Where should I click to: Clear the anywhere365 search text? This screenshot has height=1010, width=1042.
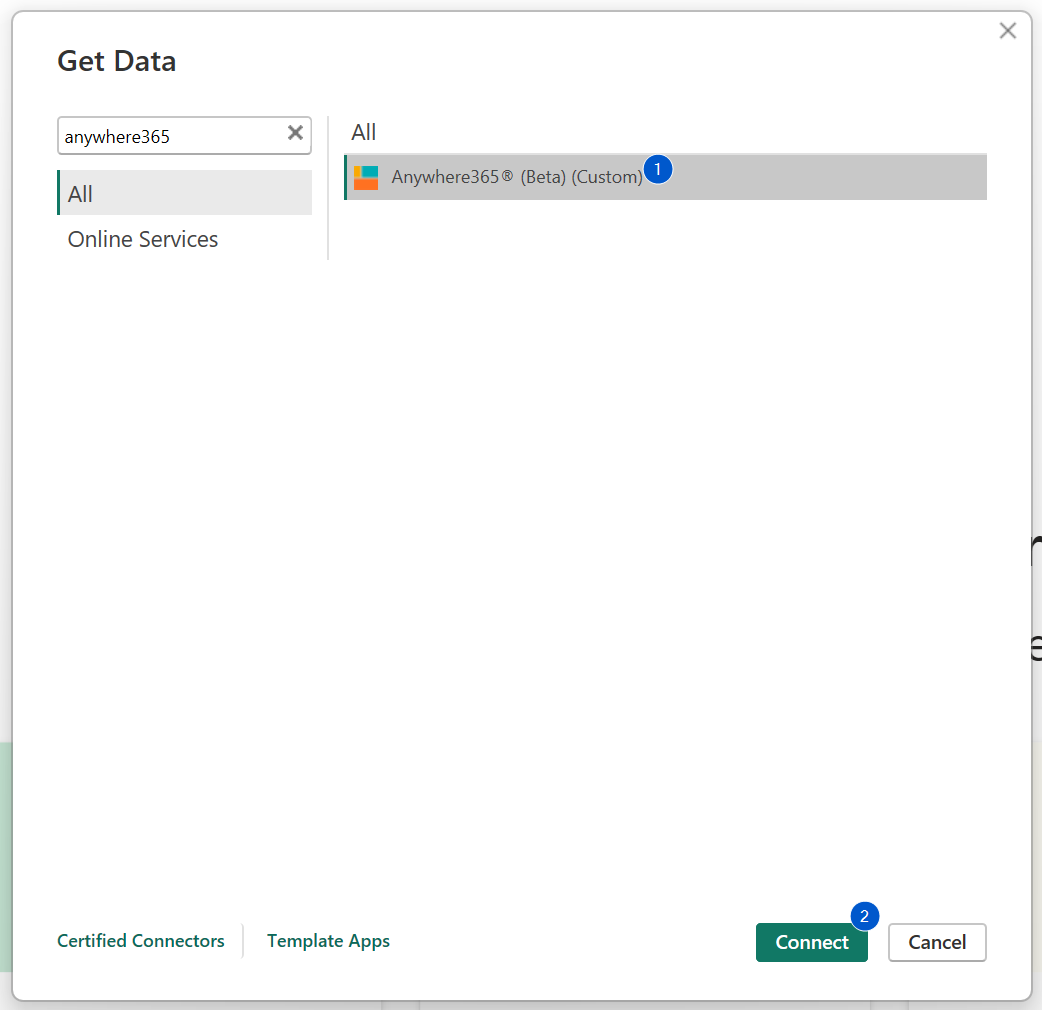(x=295, y=133)
